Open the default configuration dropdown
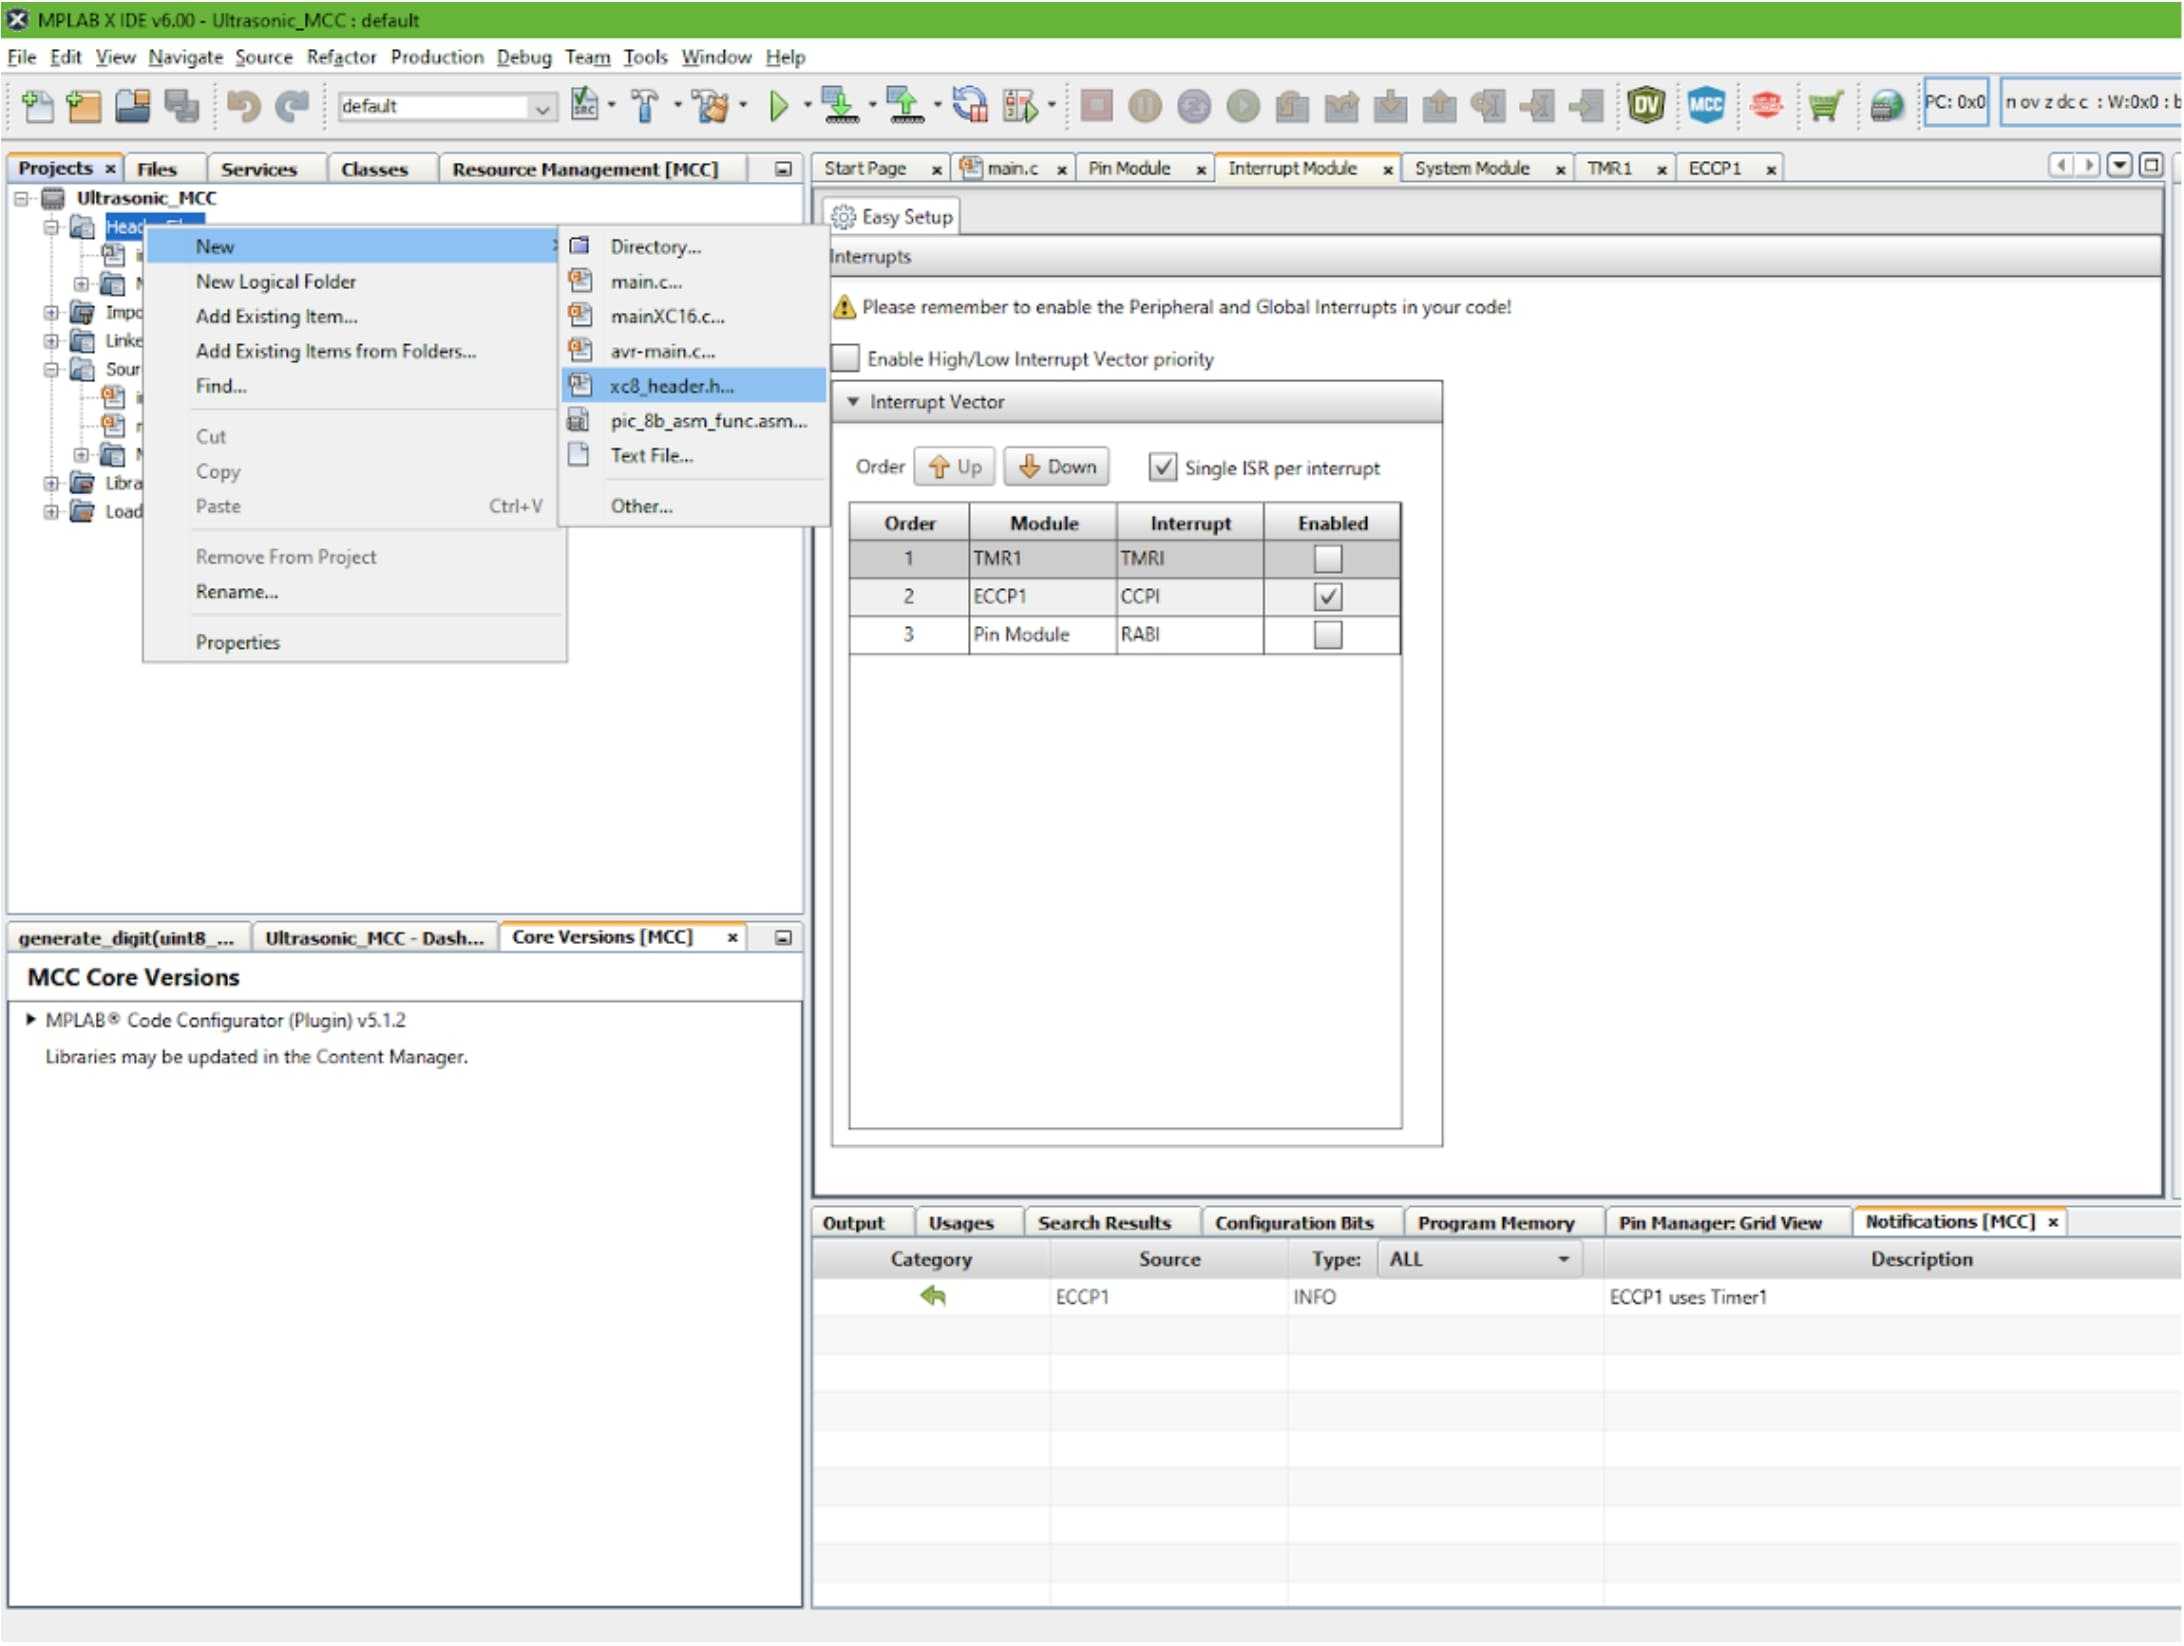 [446, 106]
